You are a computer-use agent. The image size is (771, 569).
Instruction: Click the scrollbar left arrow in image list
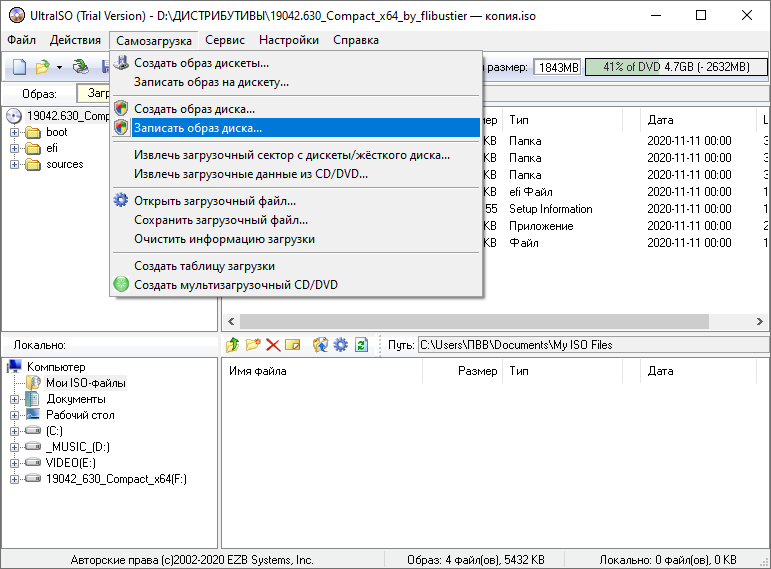231,321
